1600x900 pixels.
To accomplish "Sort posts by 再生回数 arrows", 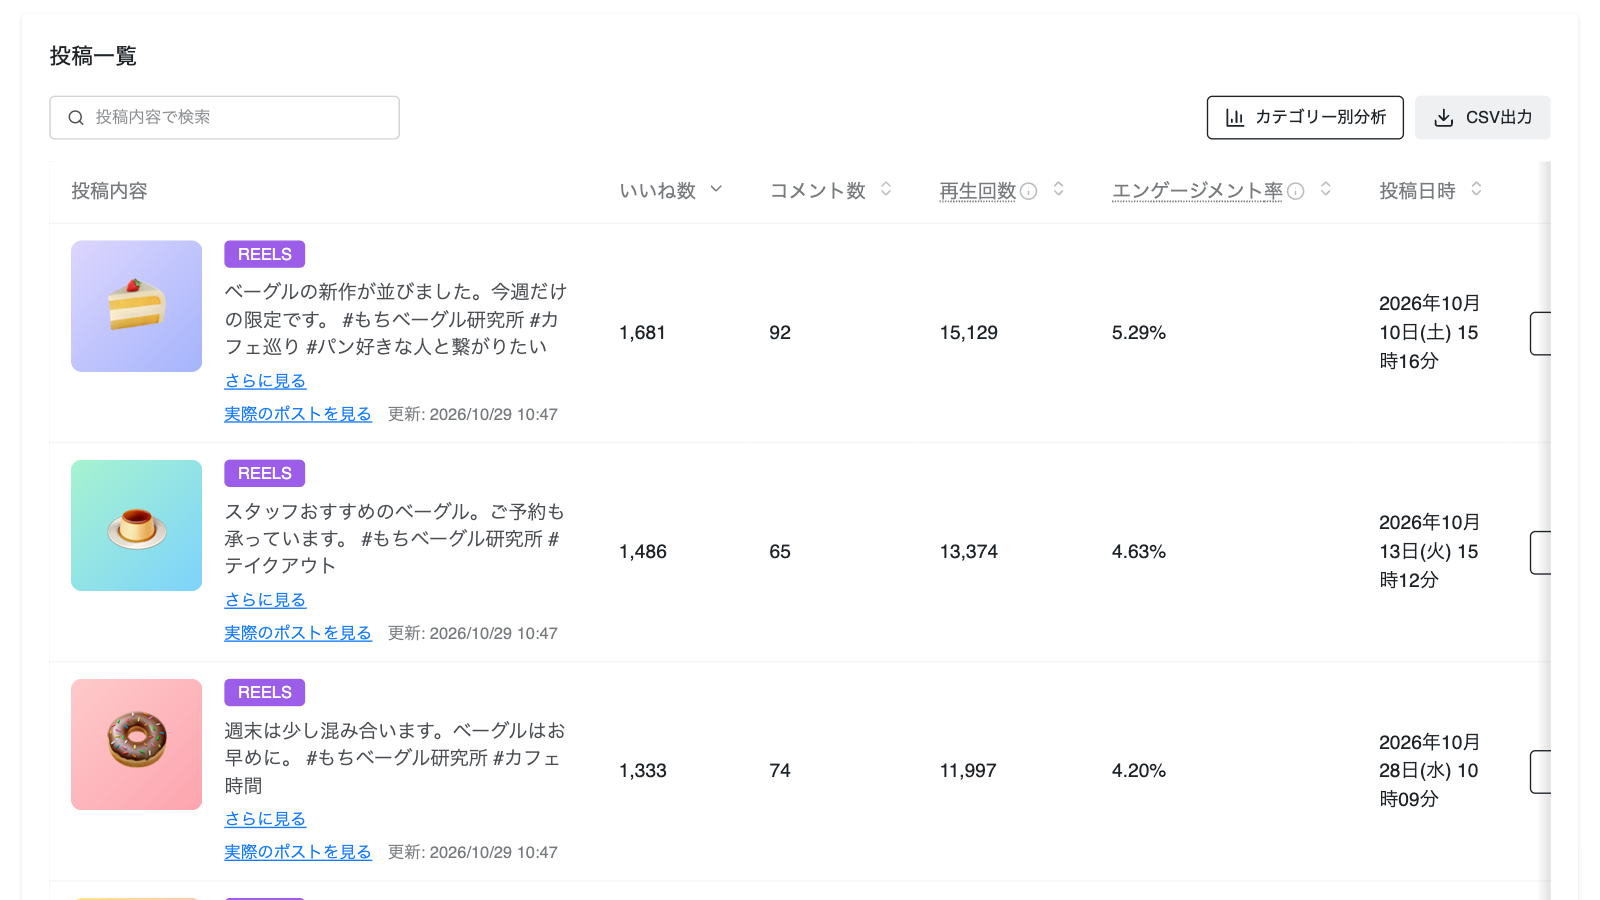I will 1059,189.
